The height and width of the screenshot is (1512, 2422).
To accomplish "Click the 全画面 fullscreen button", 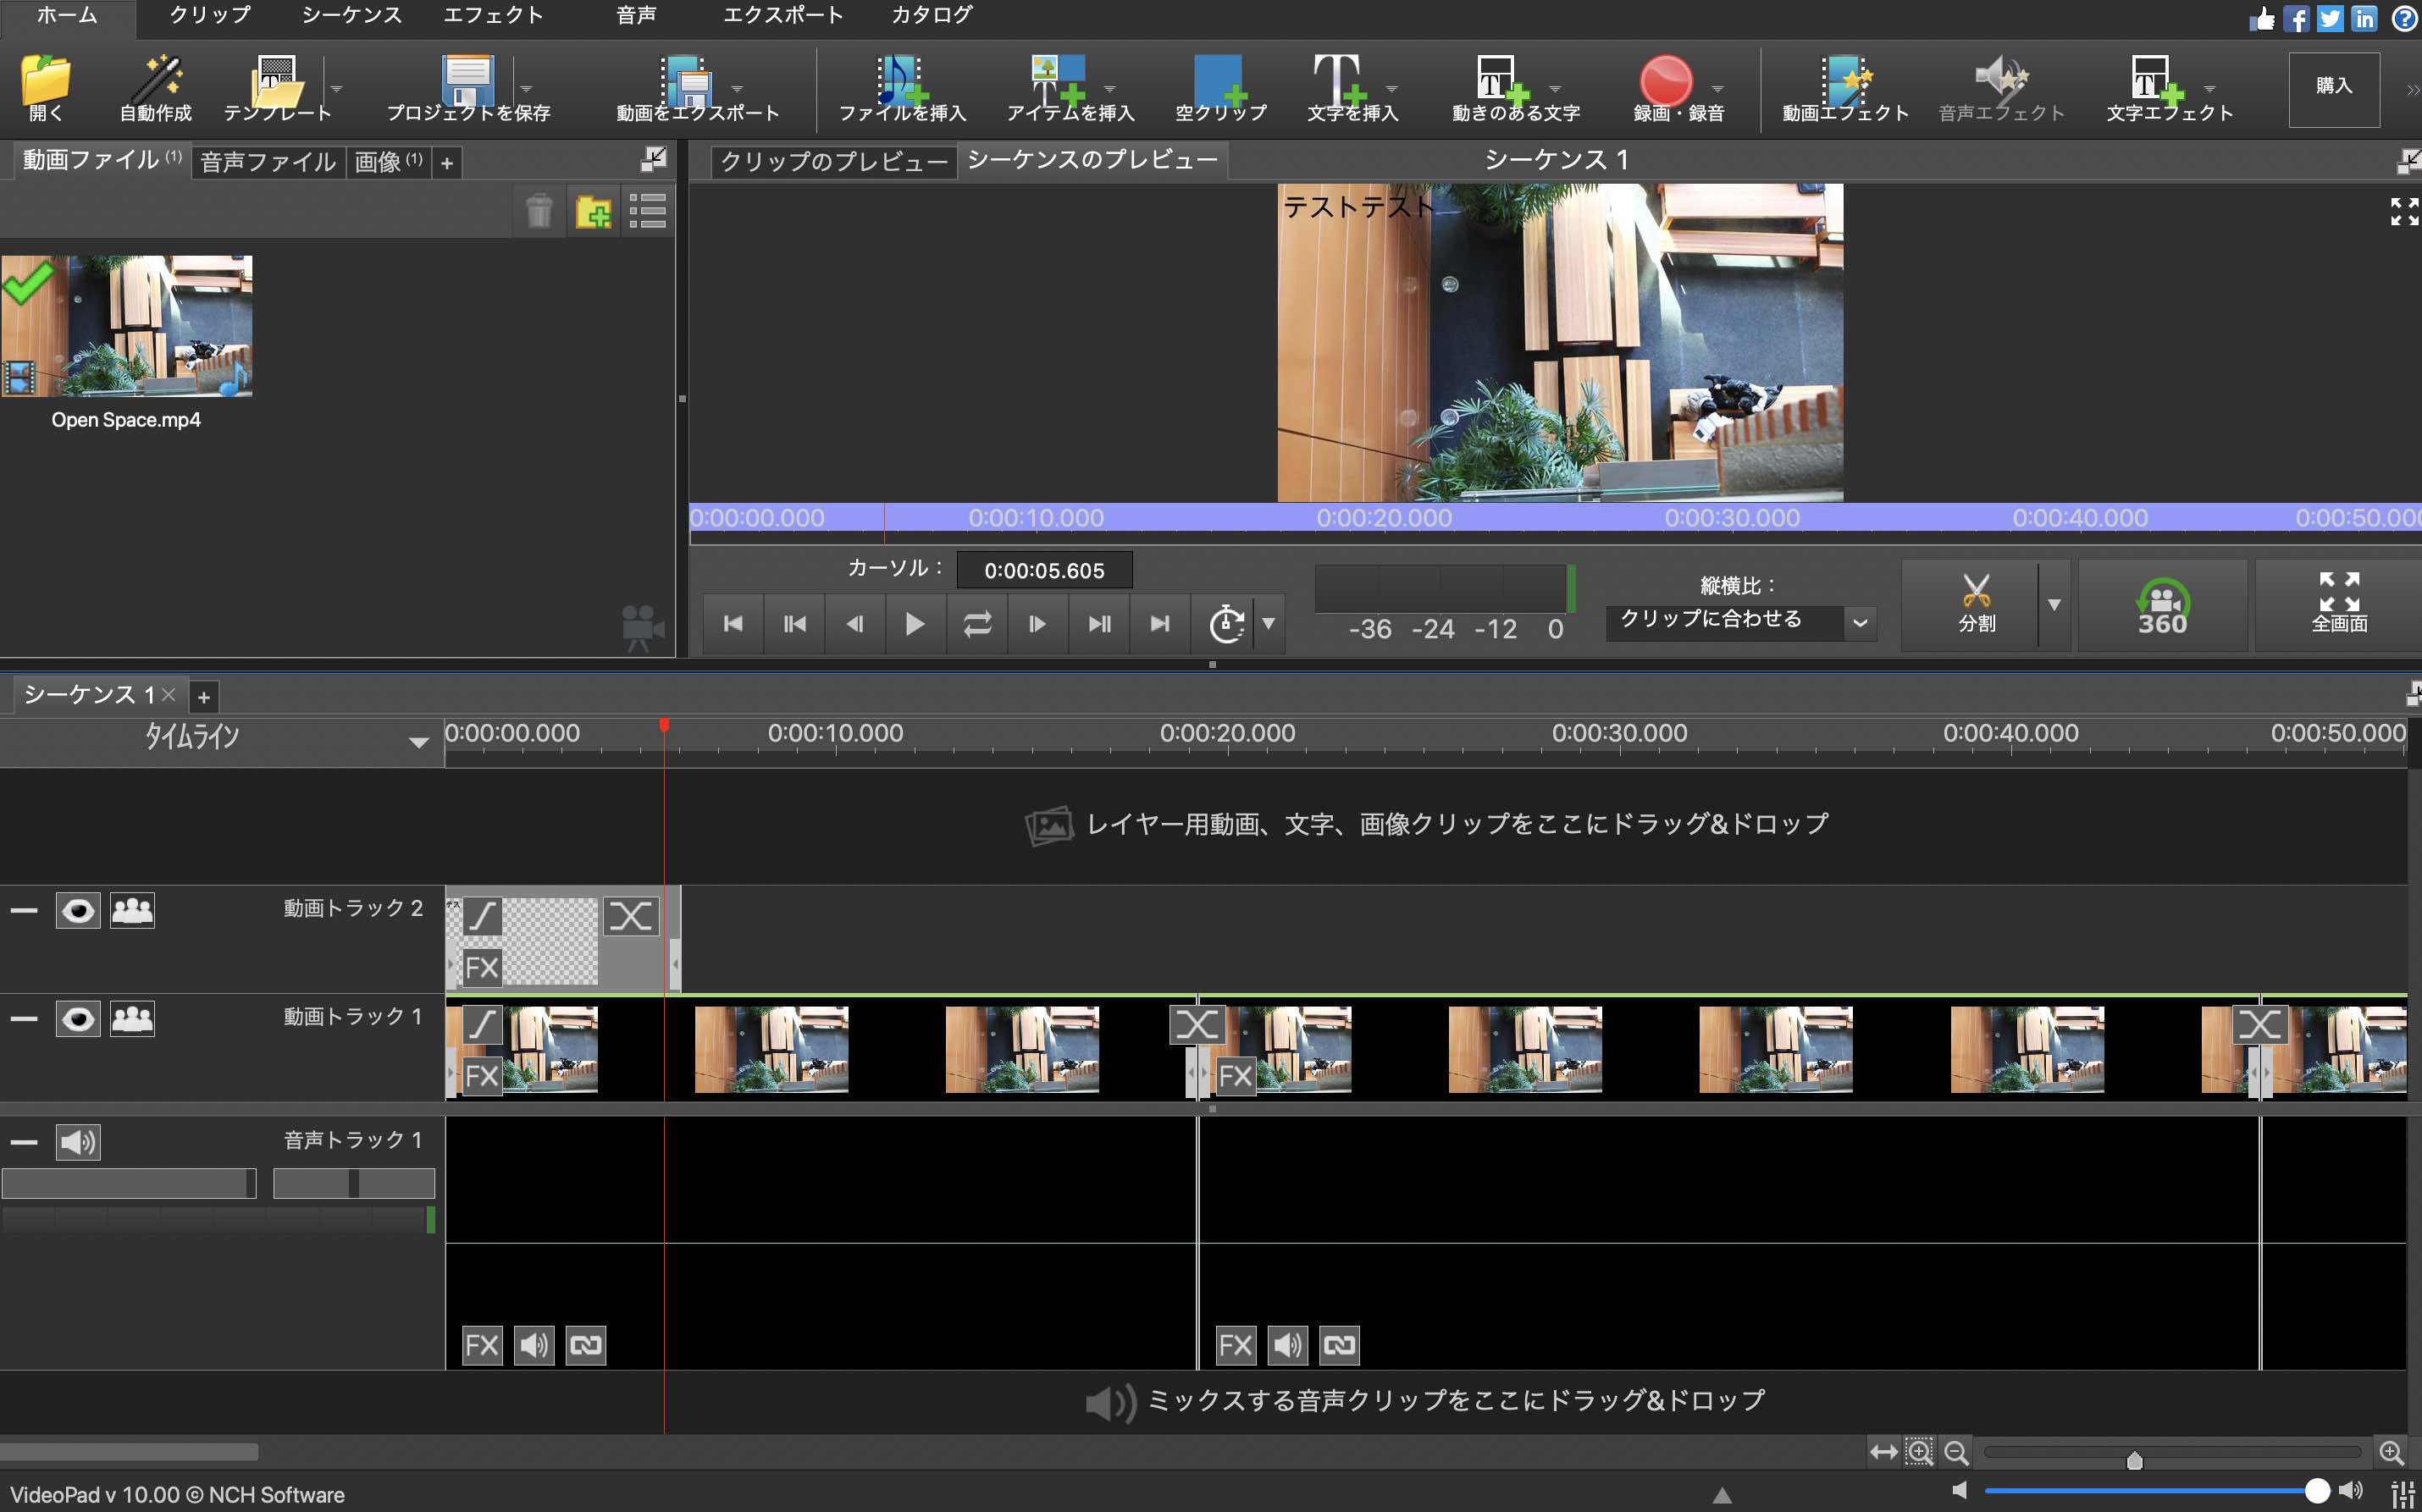I will (2339, 604).
